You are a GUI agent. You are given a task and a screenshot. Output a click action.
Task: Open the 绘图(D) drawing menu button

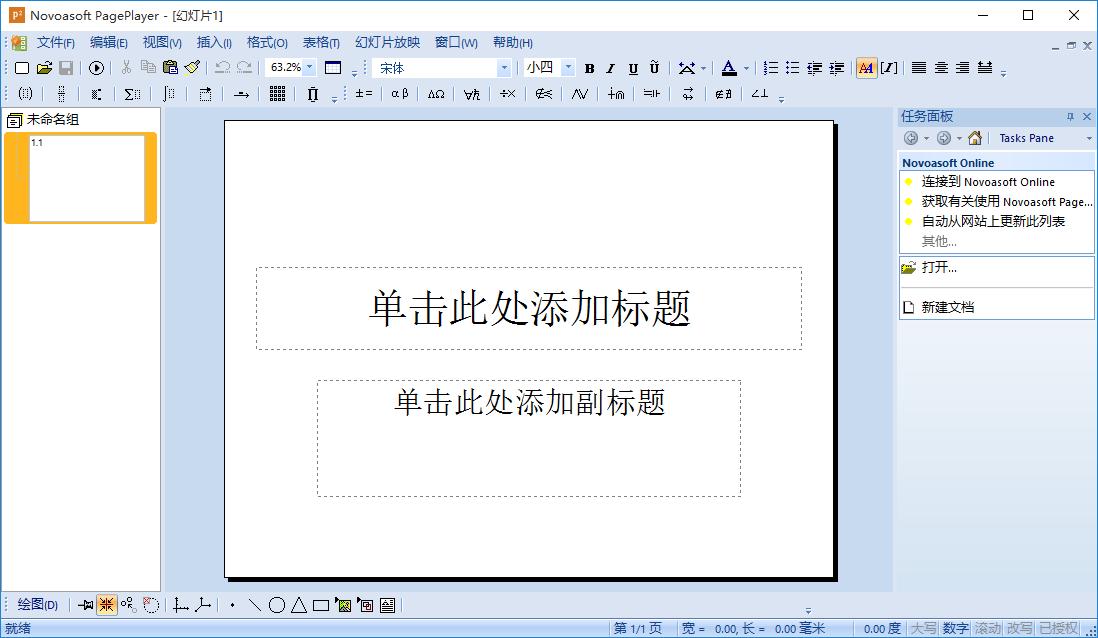[x=37, y=604]
